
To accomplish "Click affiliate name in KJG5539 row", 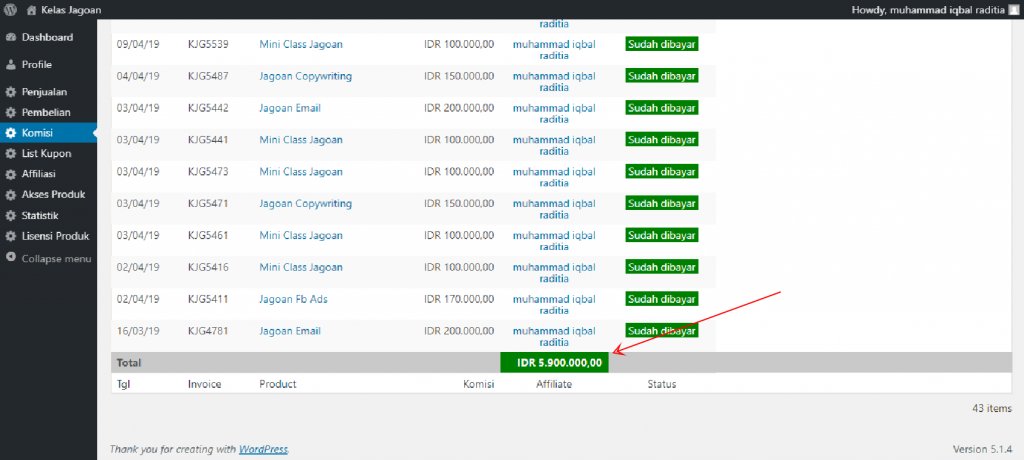I will click(554, 50).
